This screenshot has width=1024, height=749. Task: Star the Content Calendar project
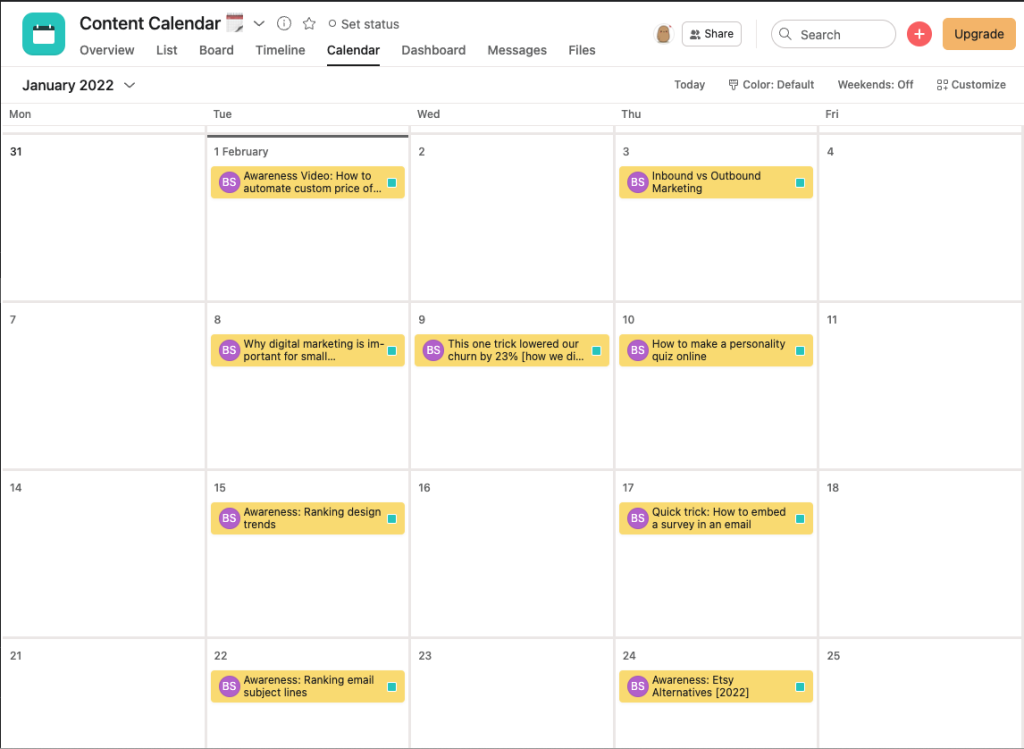(309, 24)
